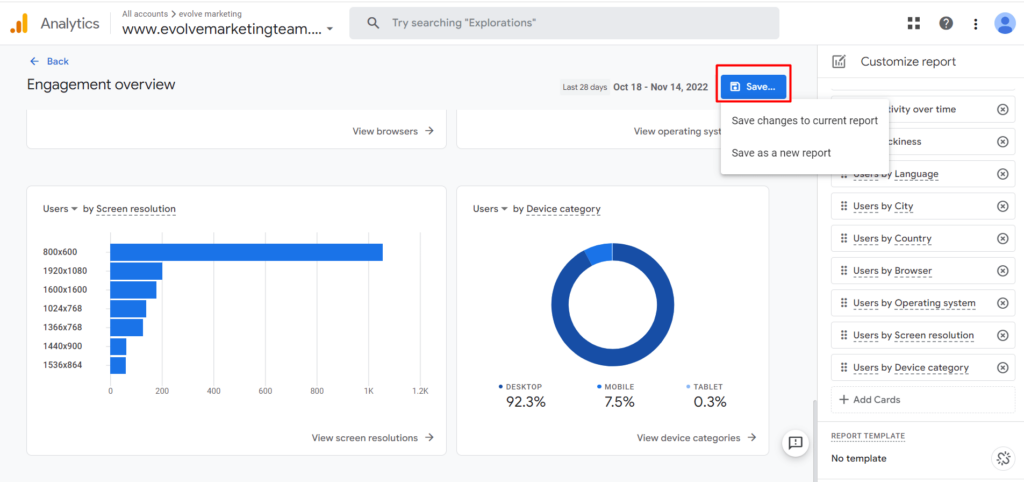
Task: Grab drag handle of Users by Country
Action: (844, 238)
